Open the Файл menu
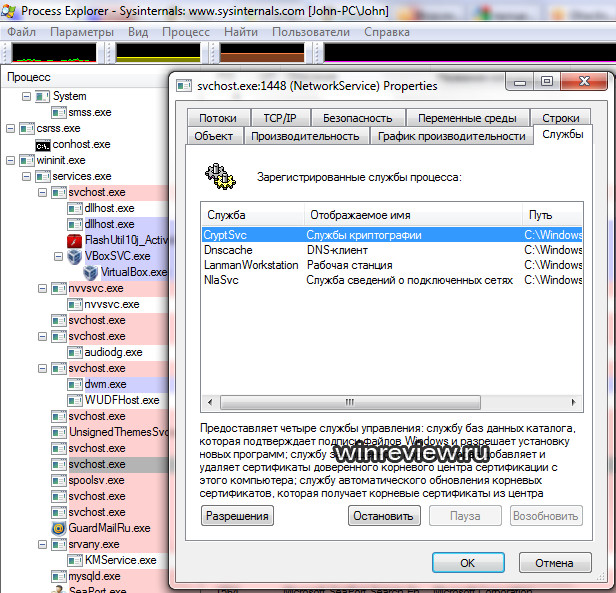 click(22, 32)
